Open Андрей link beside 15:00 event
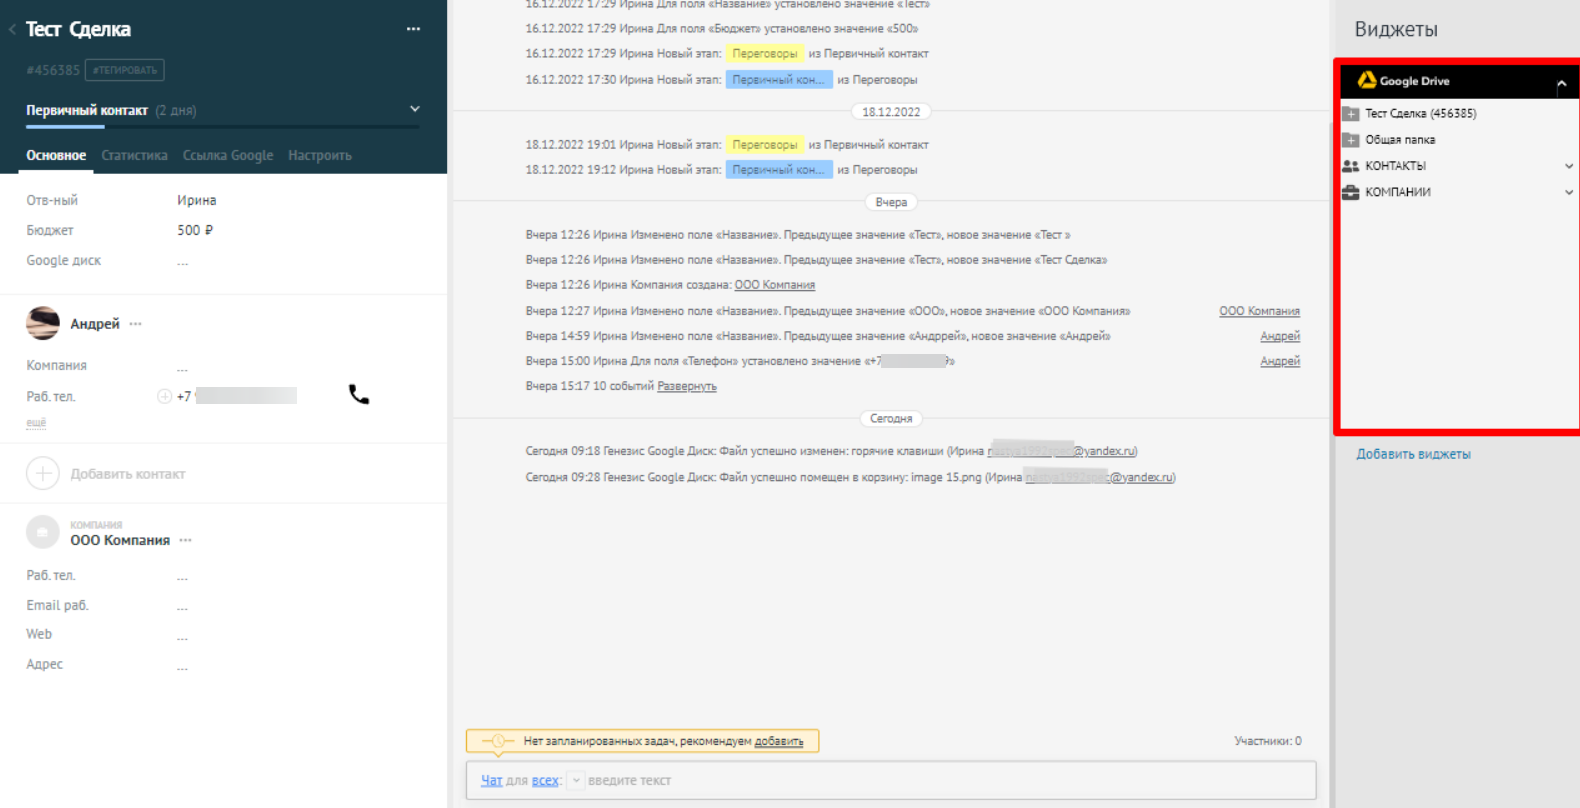Image resolution: width=1580 pixels, height=808 pixels. [1280, 361]
